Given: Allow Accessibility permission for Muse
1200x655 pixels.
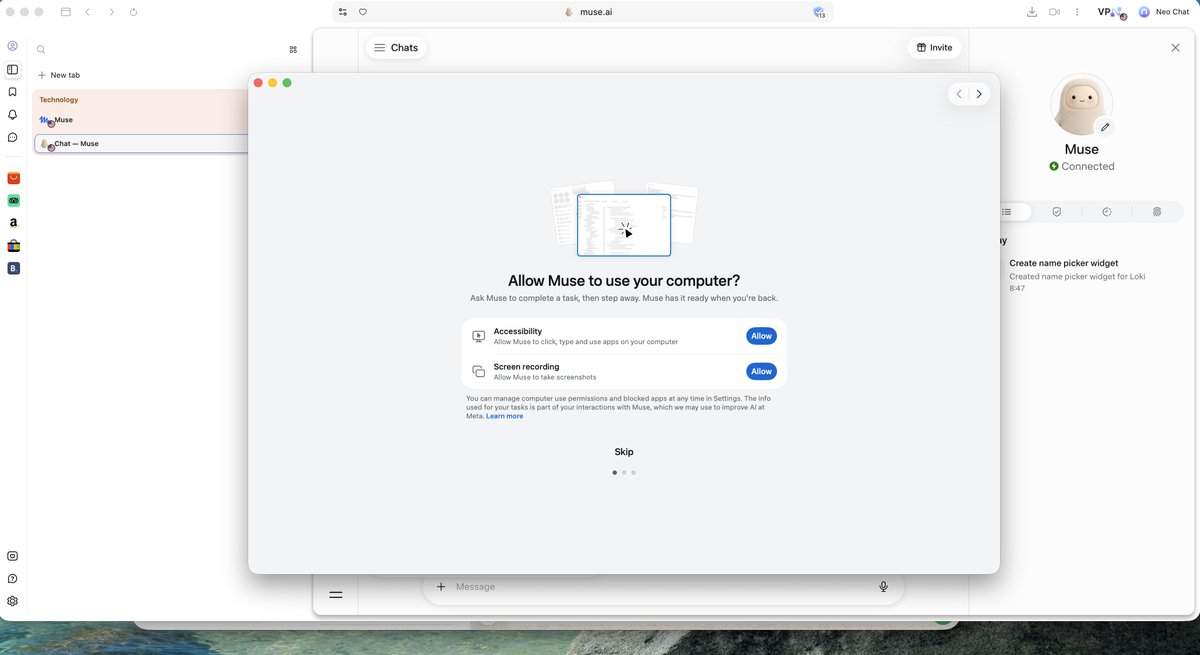Looking at the screenshot, I should point(761,336).
